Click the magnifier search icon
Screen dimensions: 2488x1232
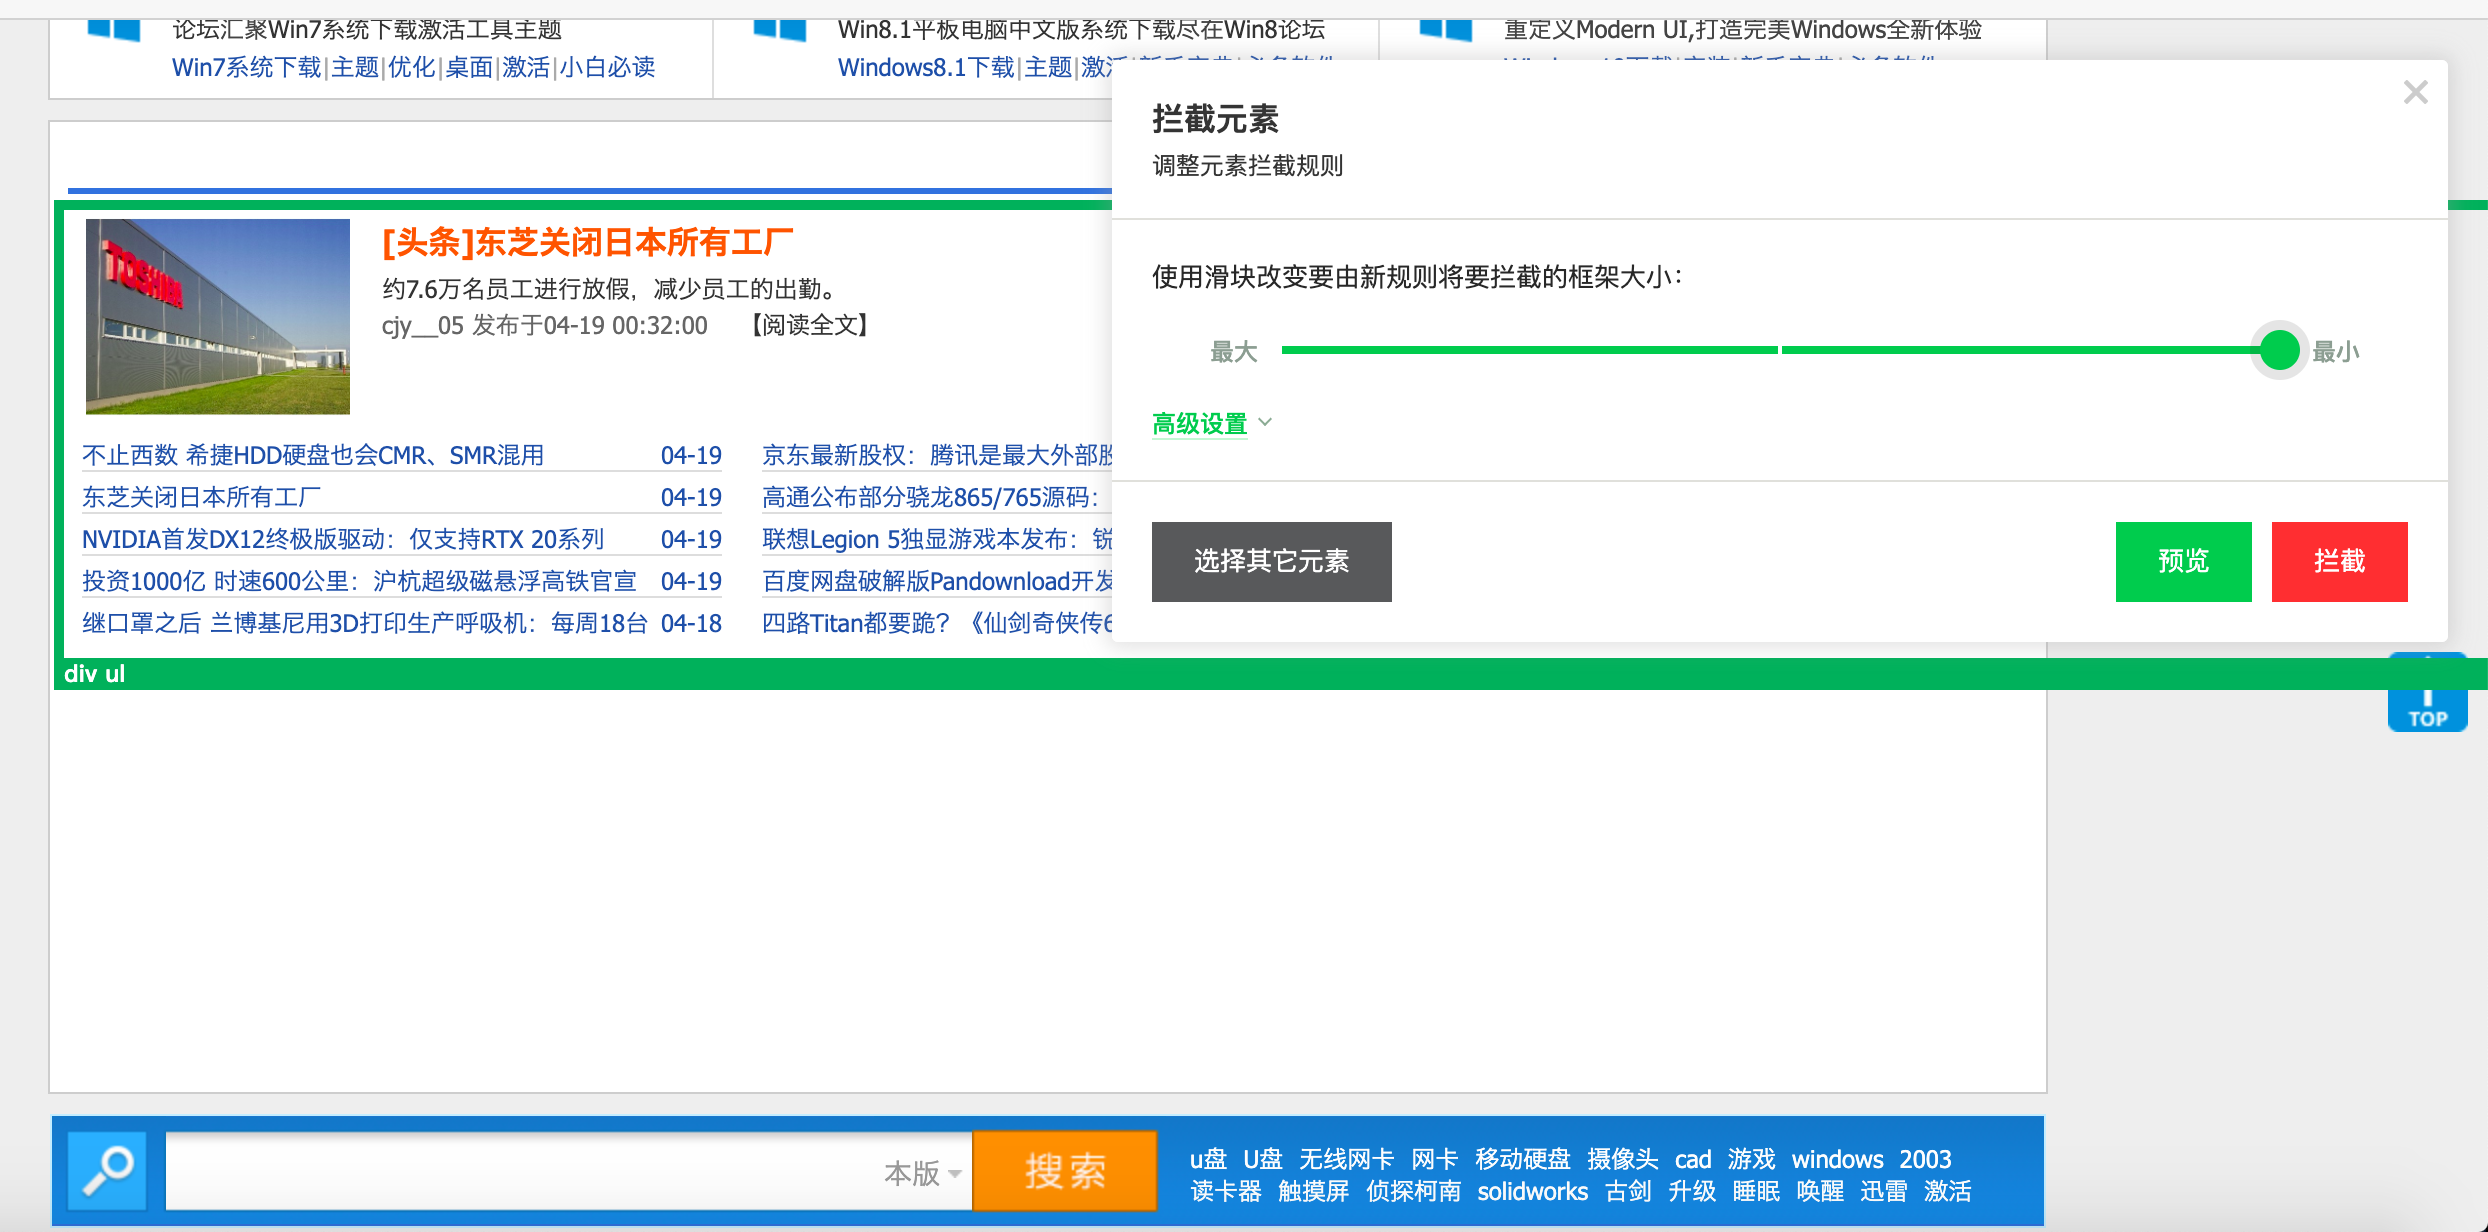coord(108,1170)
